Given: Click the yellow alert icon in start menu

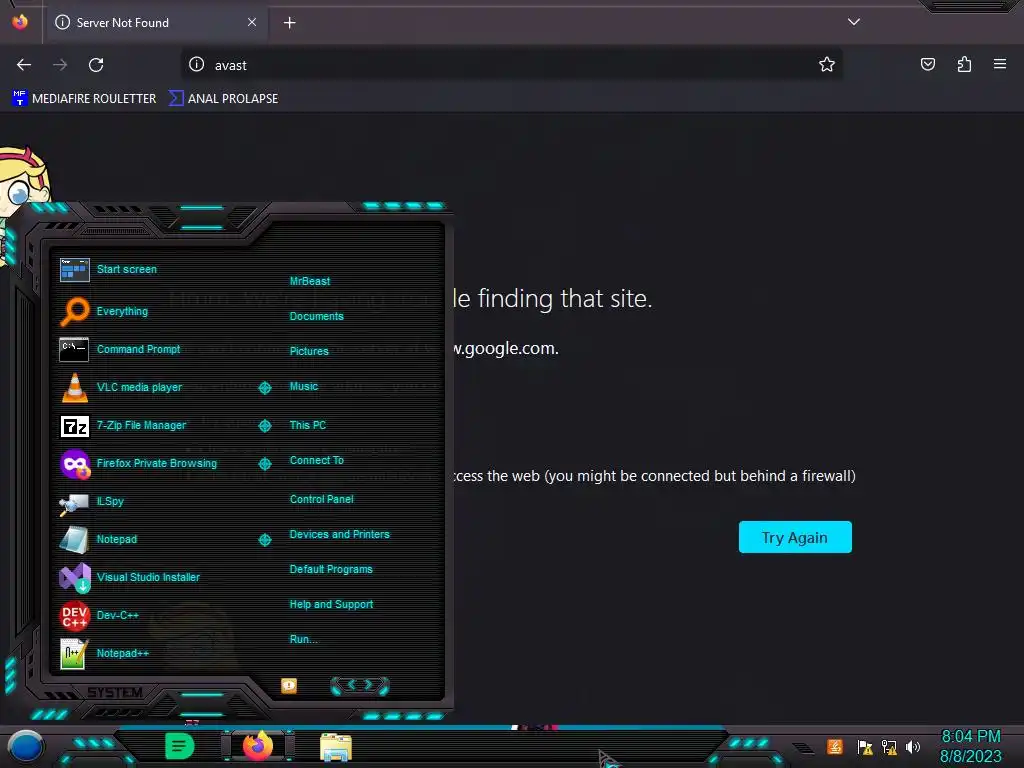Looking at the screenshot, I should coord(289,685).
